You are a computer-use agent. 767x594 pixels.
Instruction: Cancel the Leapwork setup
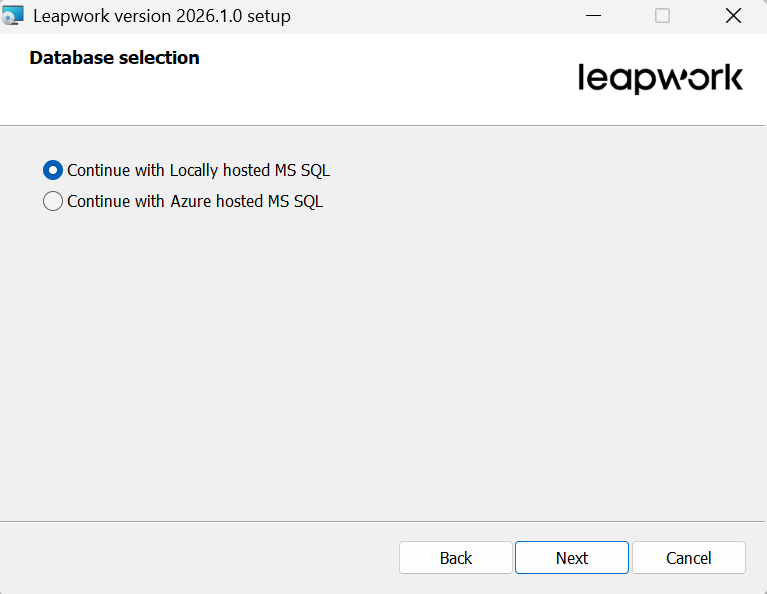click(x=689, y=557)
